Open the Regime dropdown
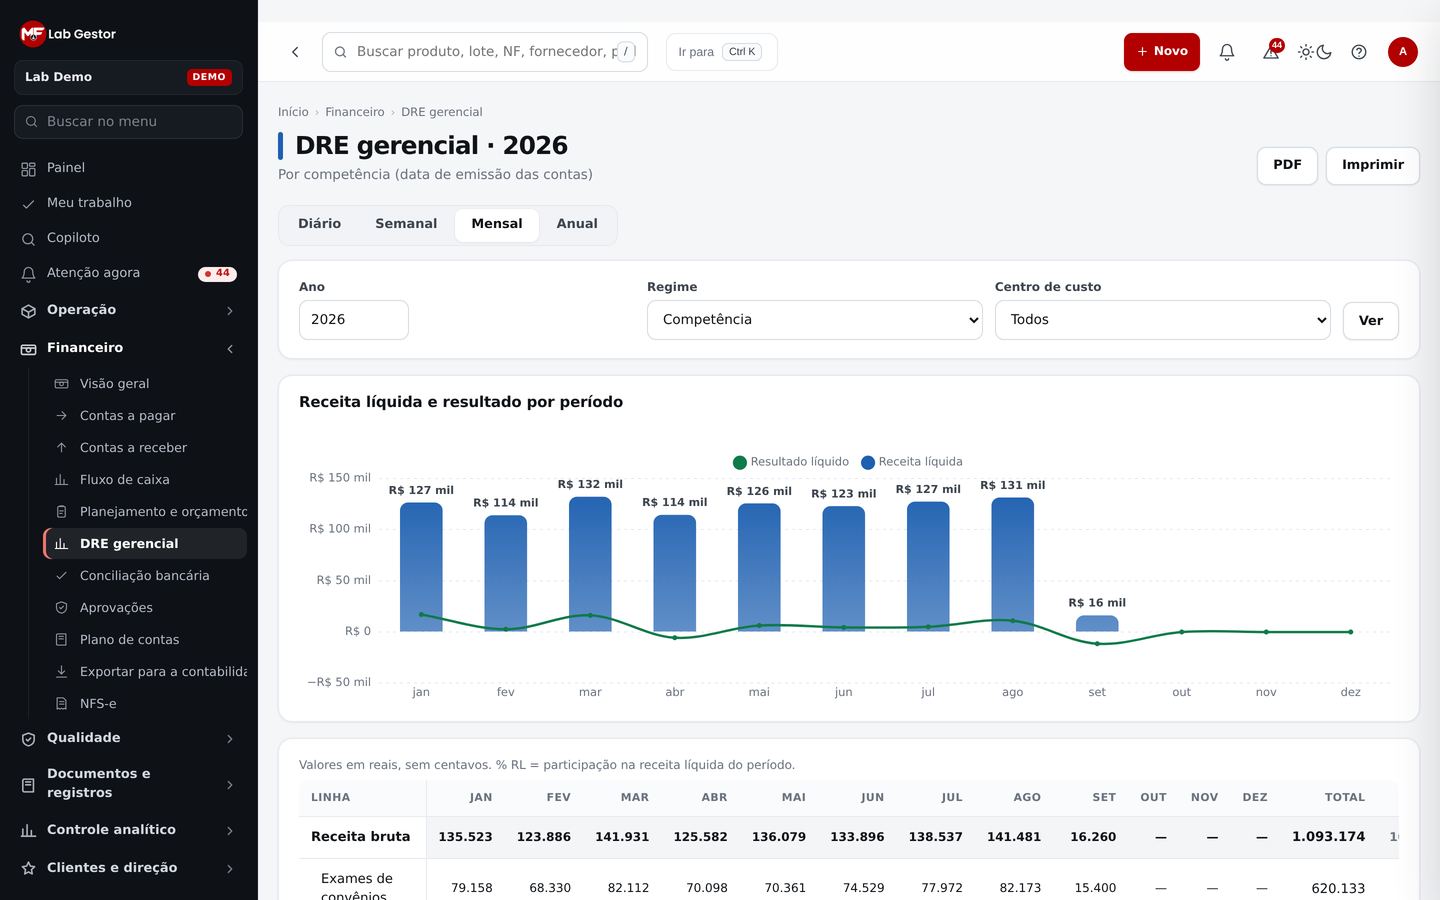This screenshot has height=900, width=1440. pyautogui.click(x=815, y=320)
